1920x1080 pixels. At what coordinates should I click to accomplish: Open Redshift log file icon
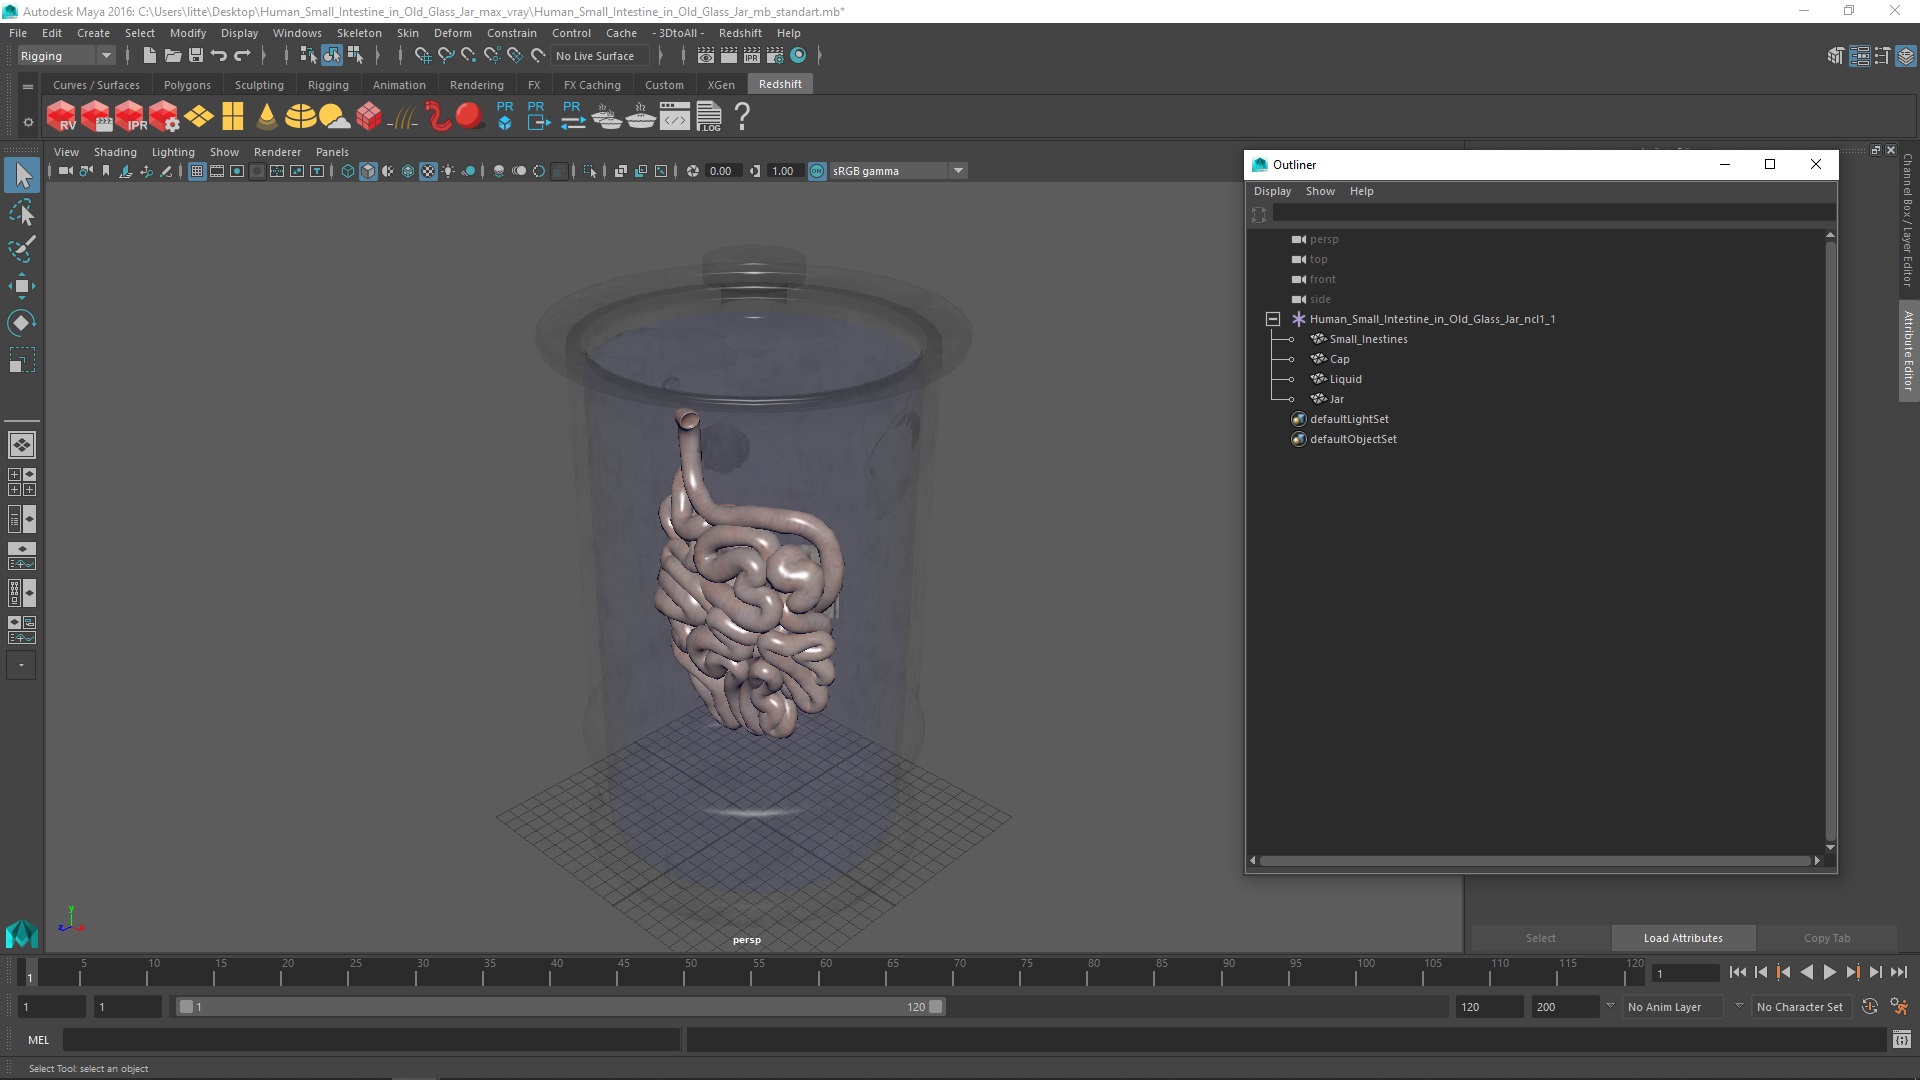pyautogui.click(x=709, y=117)
